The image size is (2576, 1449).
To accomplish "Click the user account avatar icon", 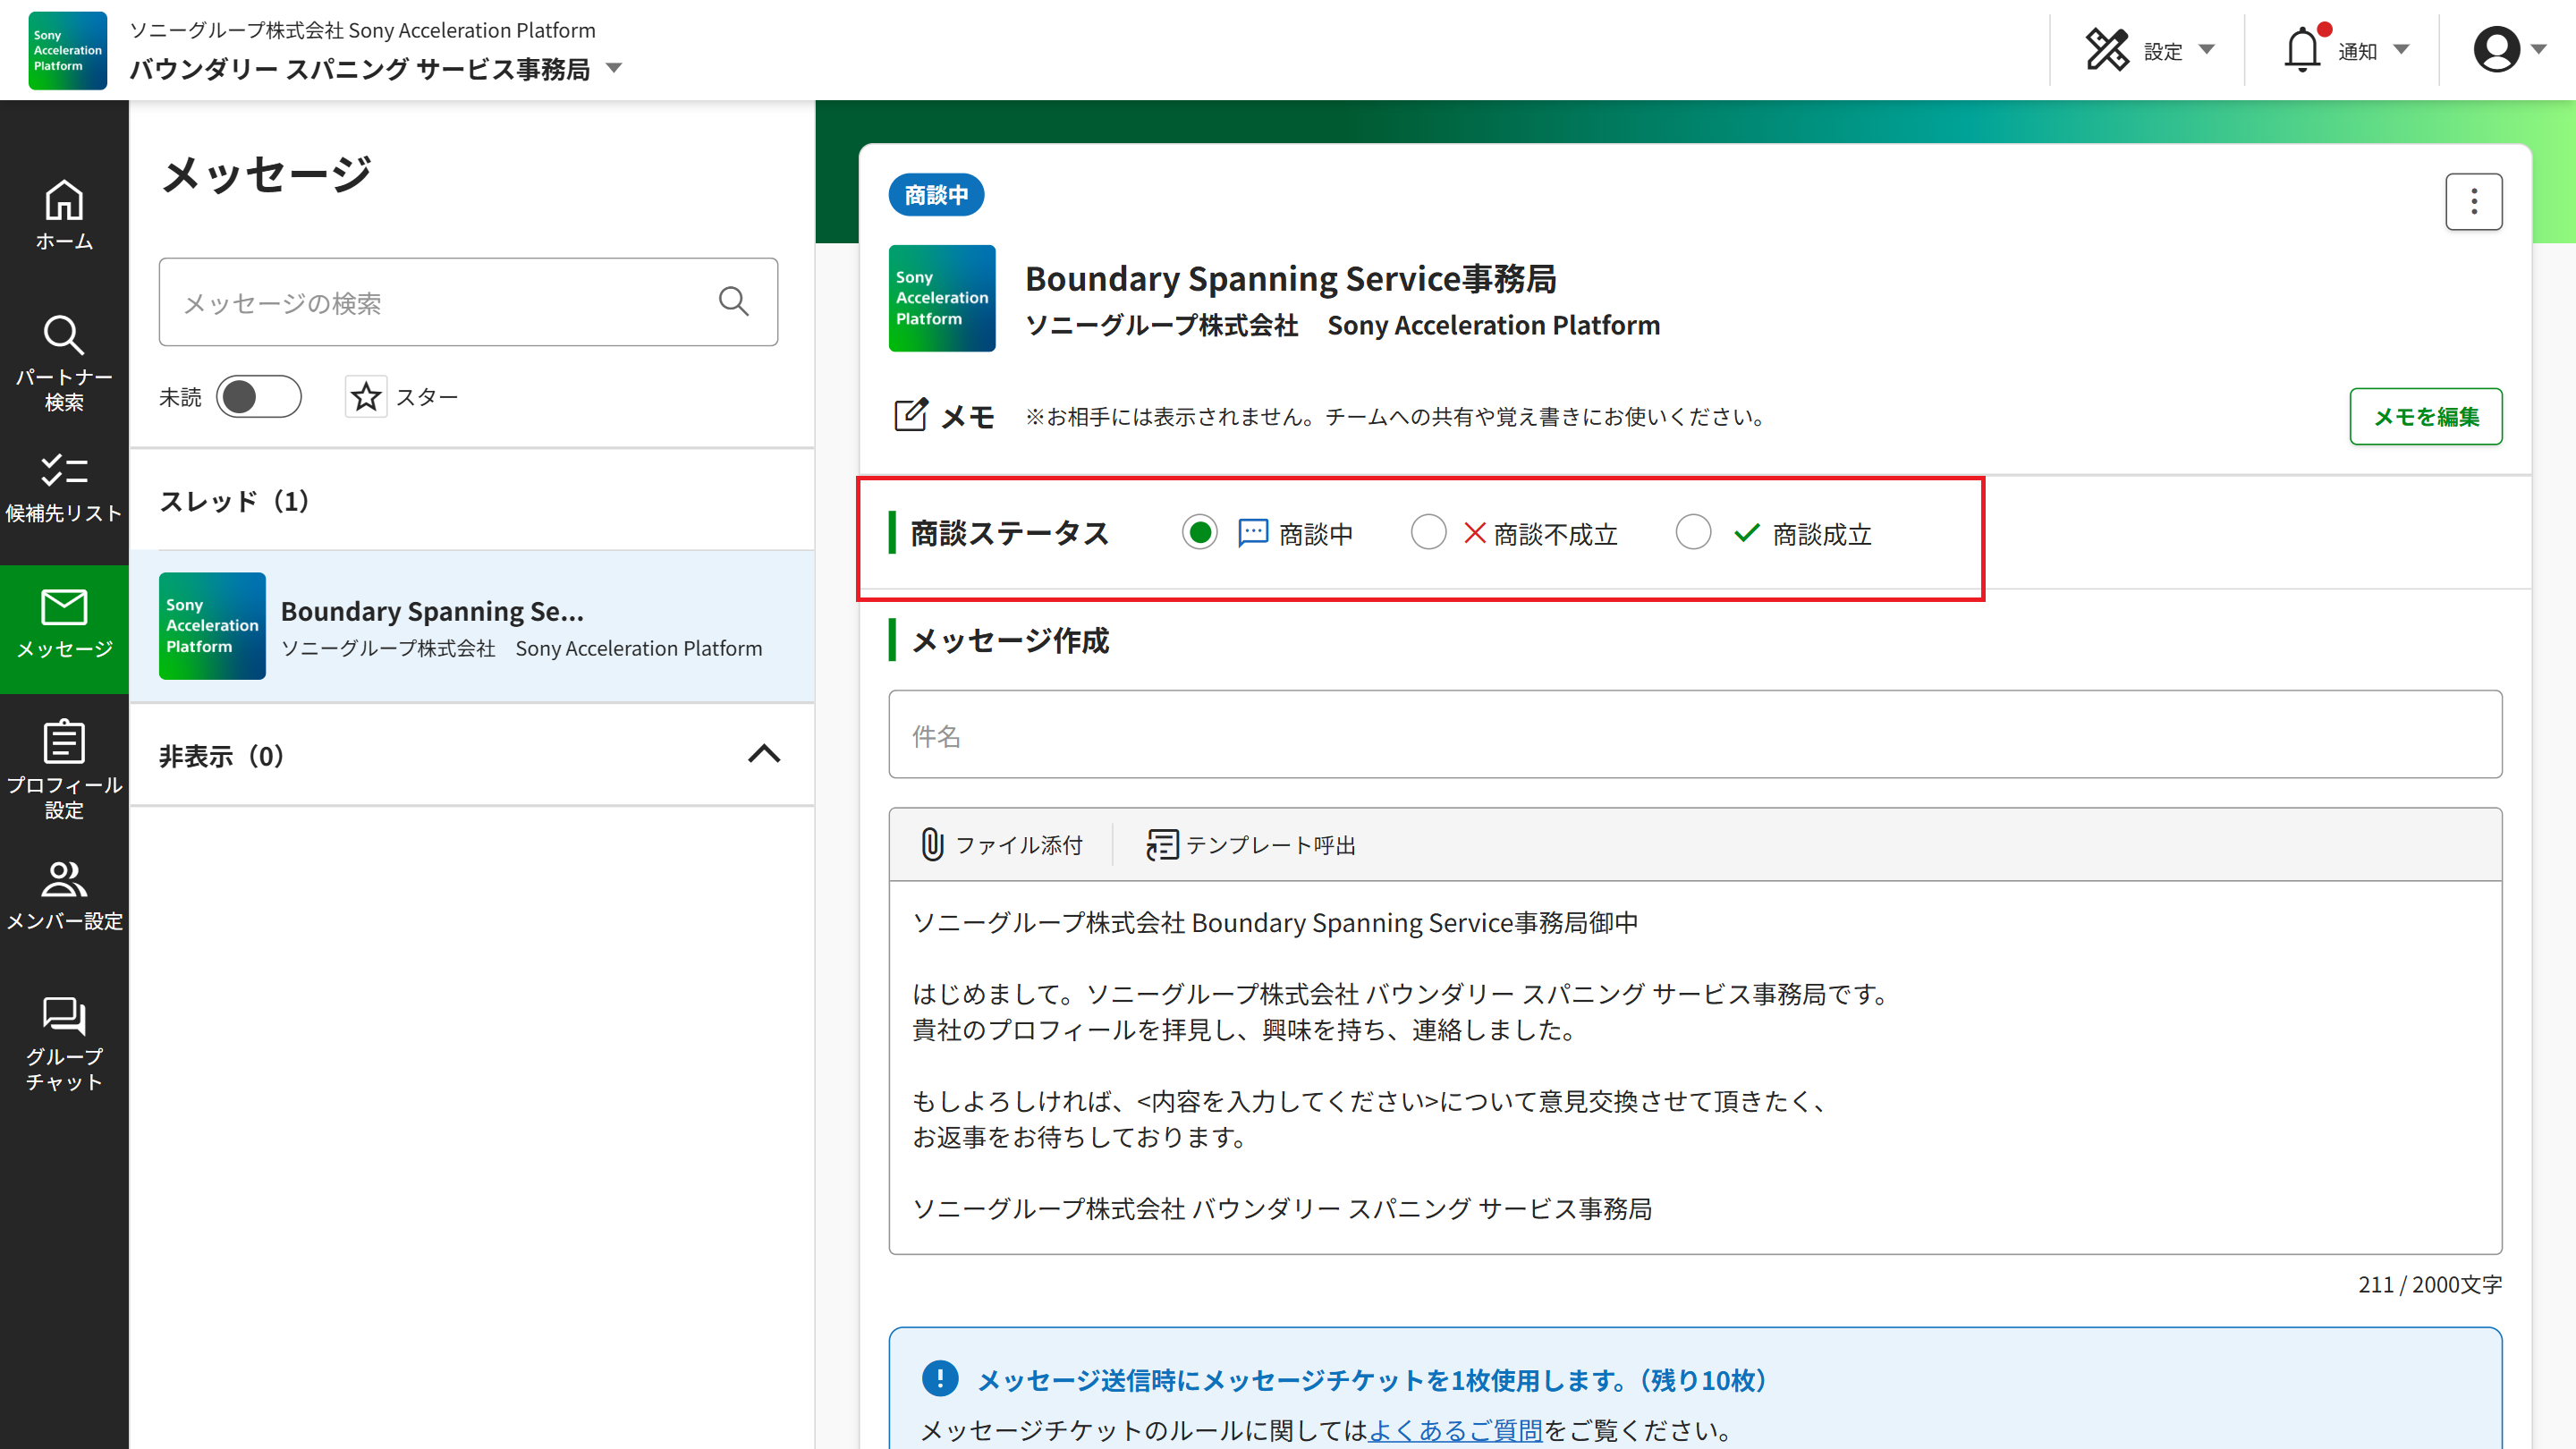I will tap(2496, 49).
